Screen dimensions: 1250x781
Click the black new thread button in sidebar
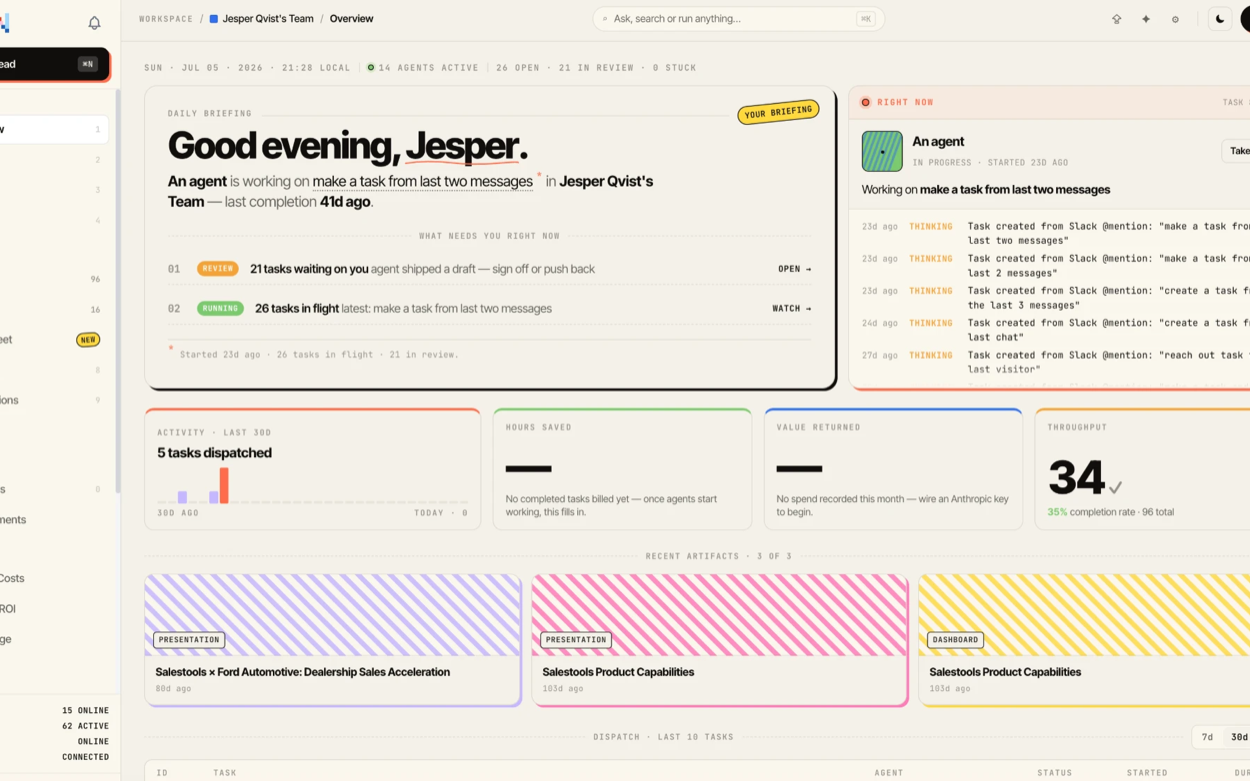pyautogui.click(x=54, y=64)
